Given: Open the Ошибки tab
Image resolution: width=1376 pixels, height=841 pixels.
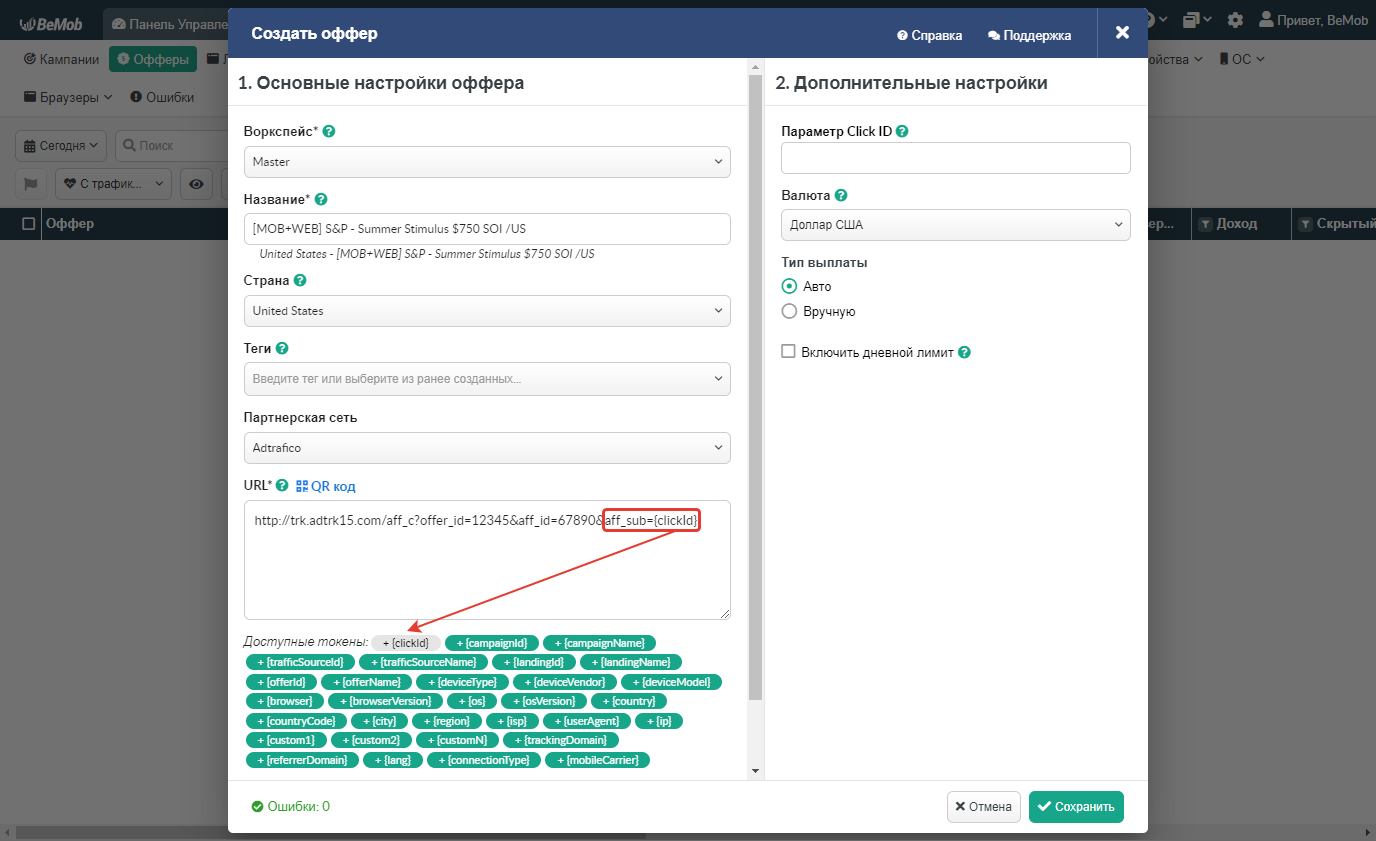Looking at the screenshot, I should [162, 98].
